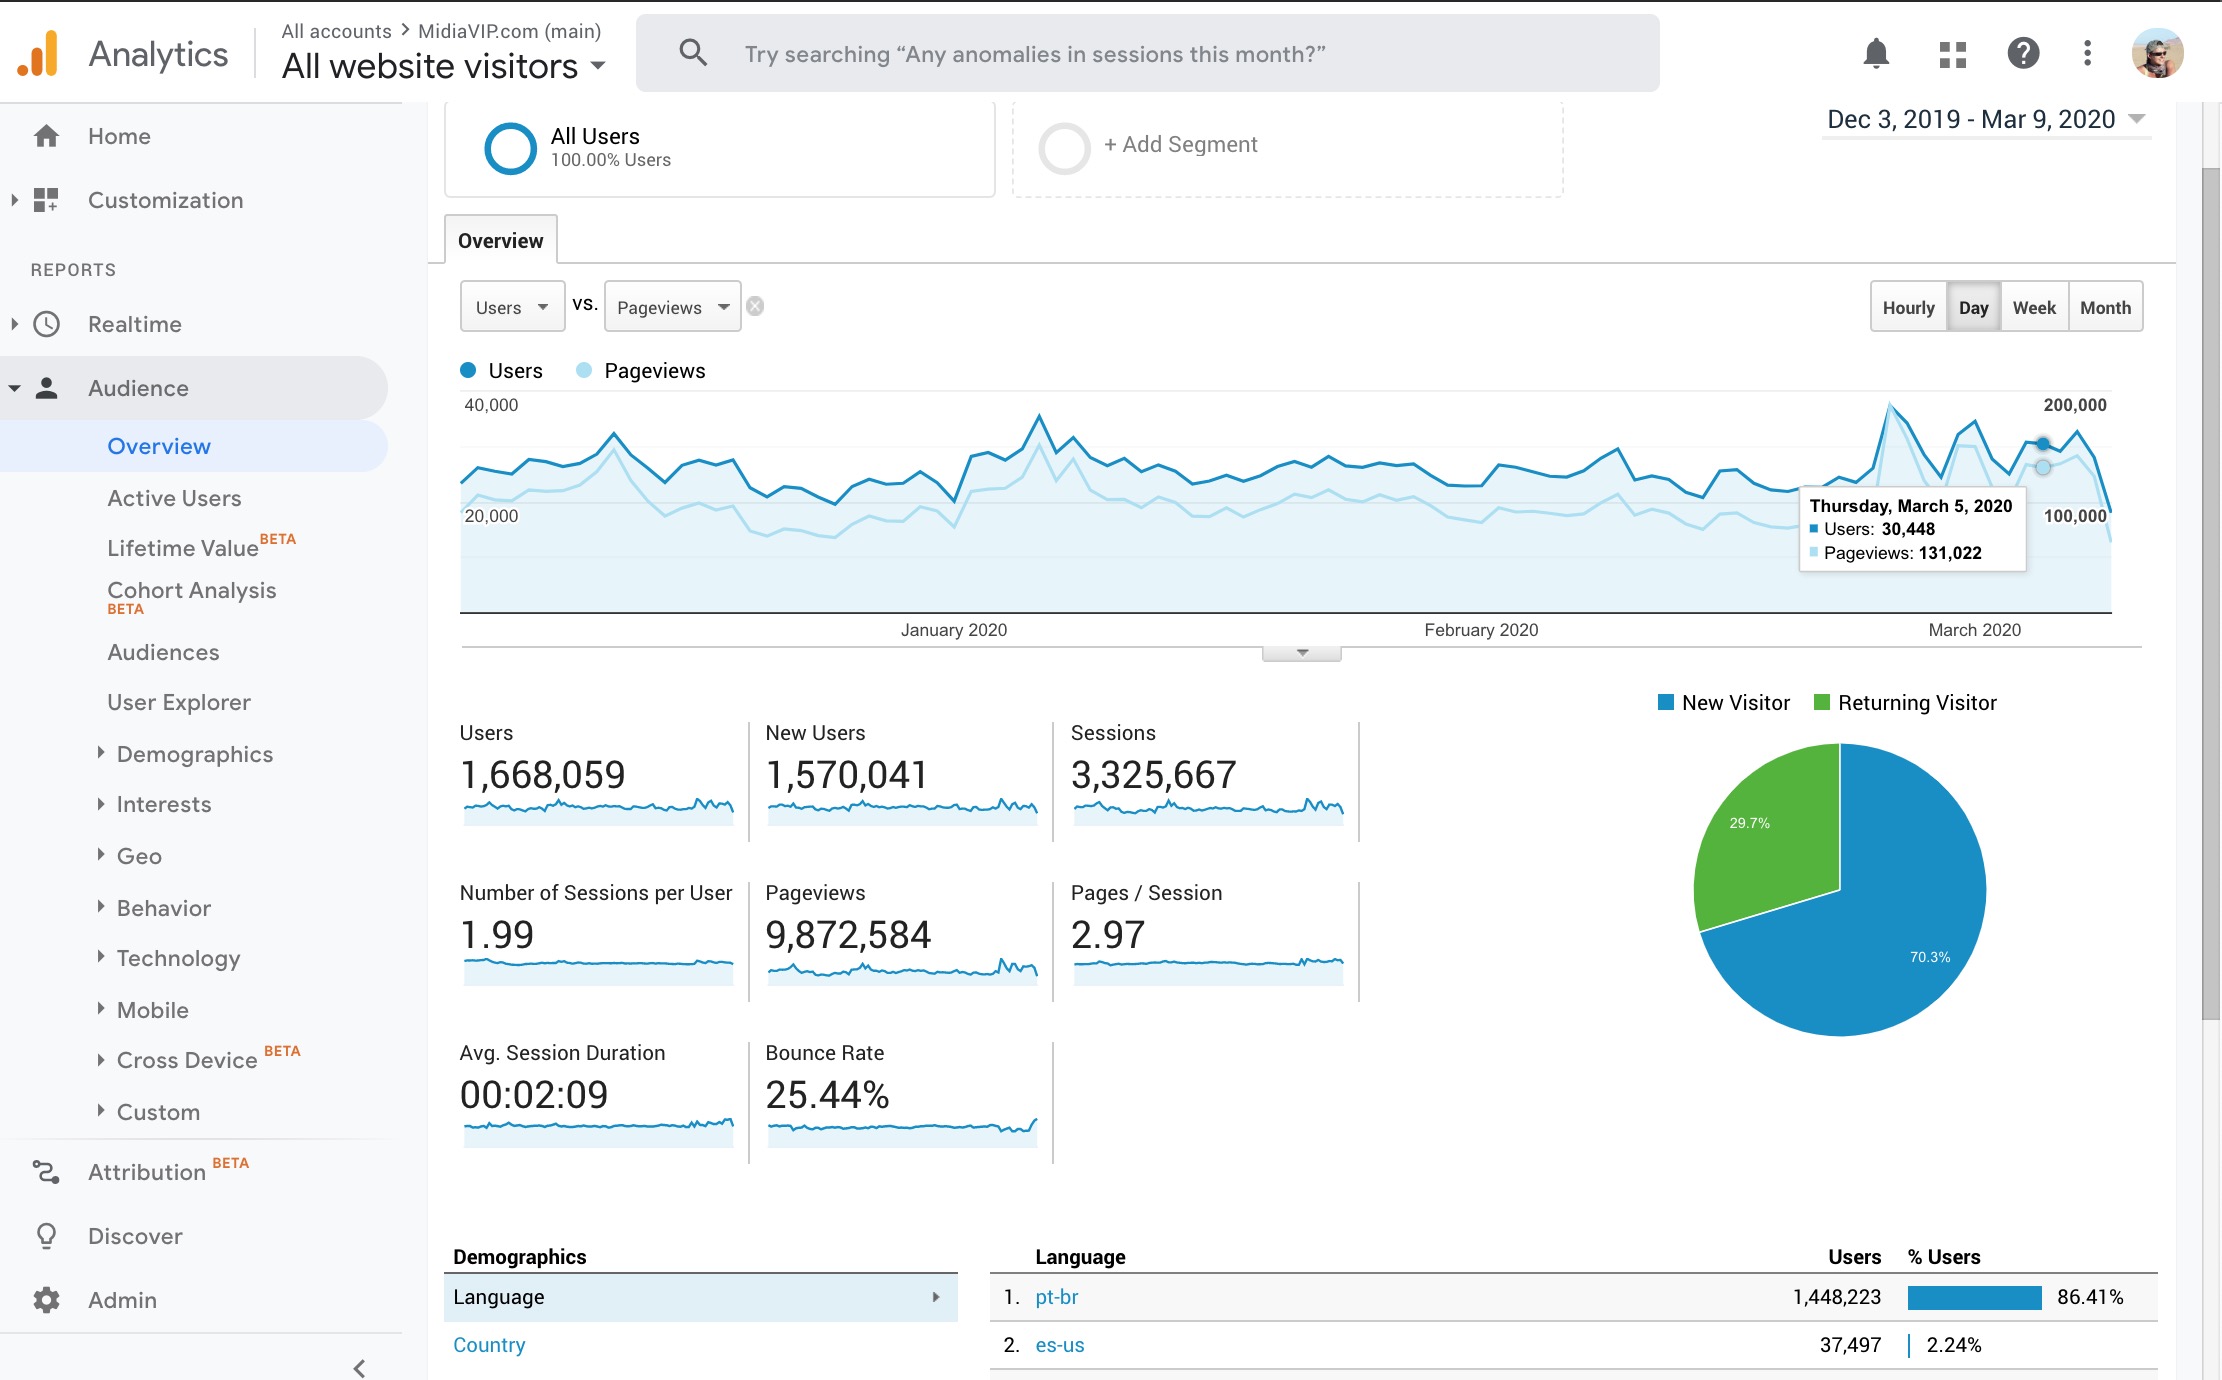Remove the Pageviews comparison metric
The image size is (2222, 1380).
(756, 307)
